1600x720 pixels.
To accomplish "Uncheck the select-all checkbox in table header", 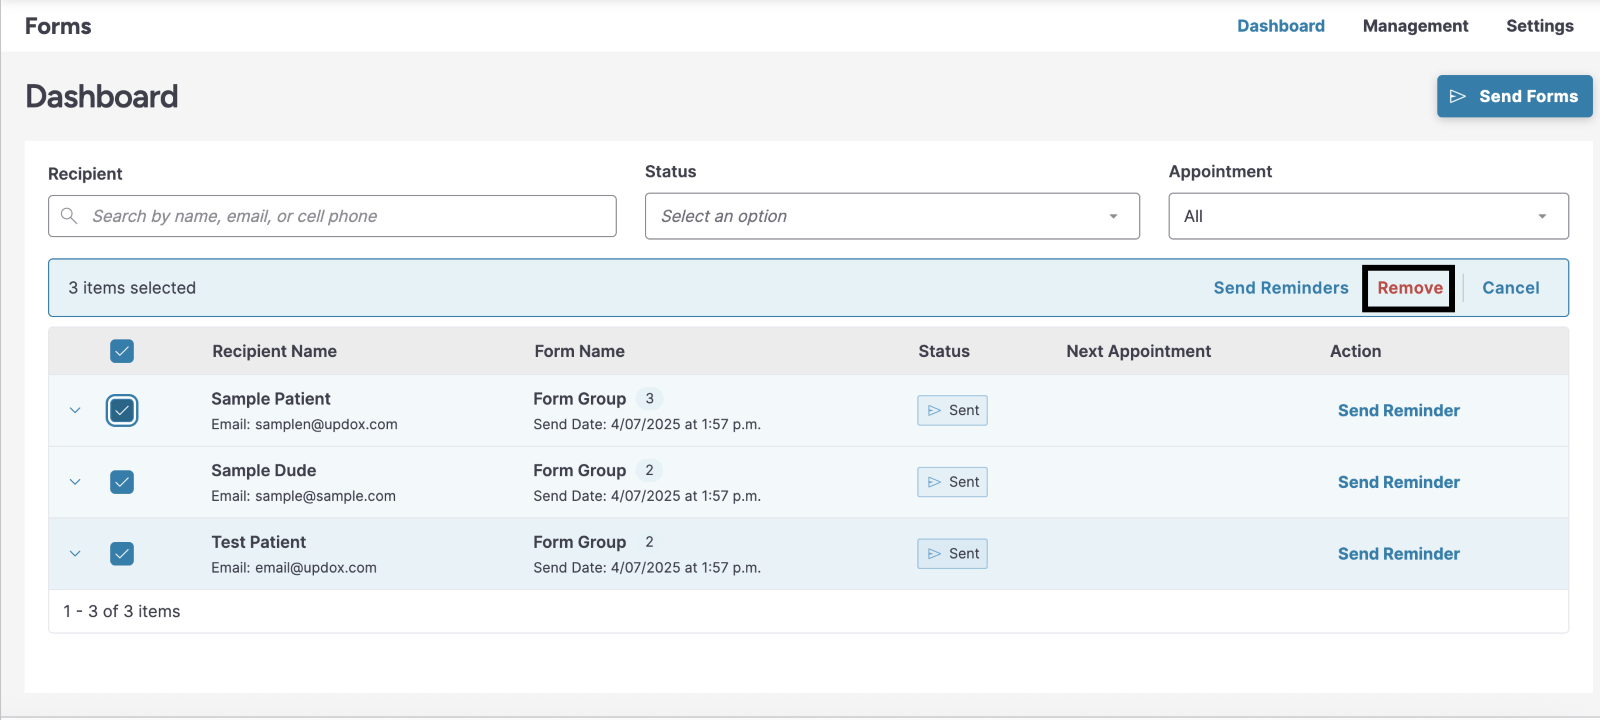I will pyautogui.click(x=122, y=351).
